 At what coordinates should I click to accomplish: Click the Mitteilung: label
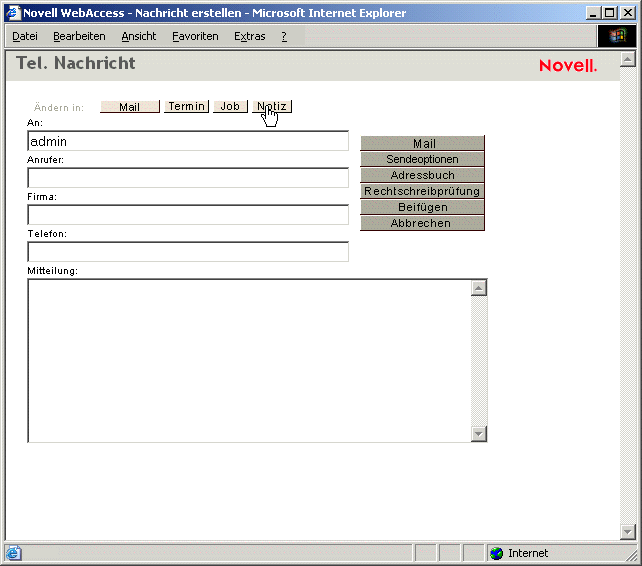click(x=52, y=271)
